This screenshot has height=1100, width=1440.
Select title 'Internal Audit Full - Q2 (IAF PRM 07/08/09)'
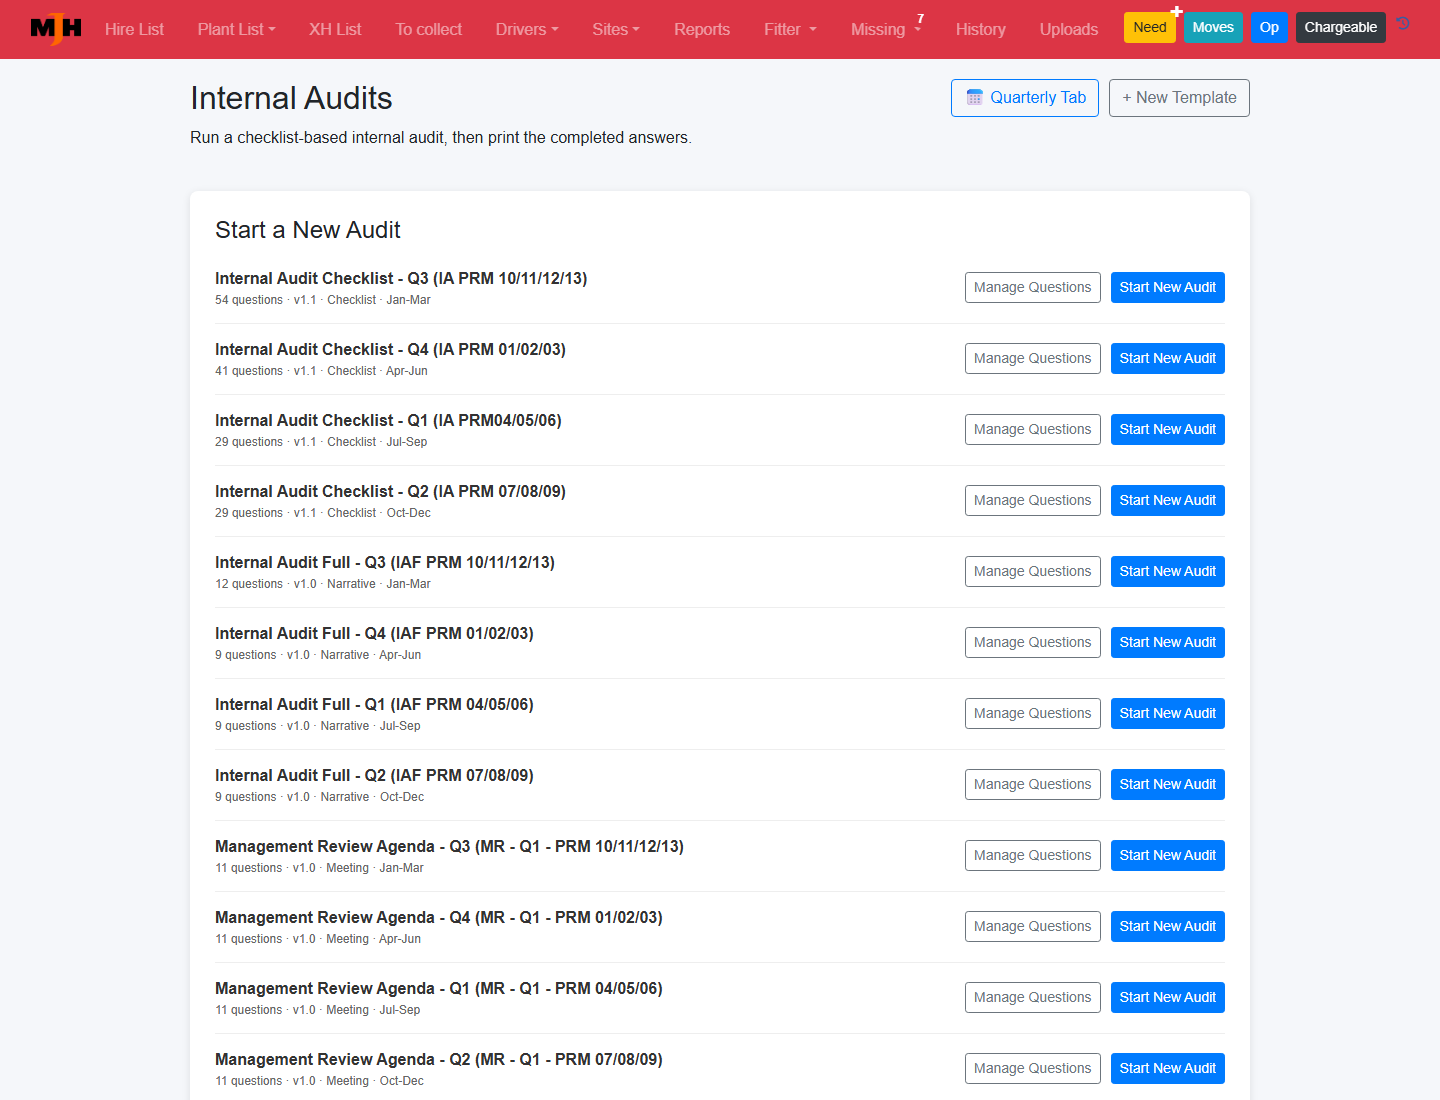(374, 775)
